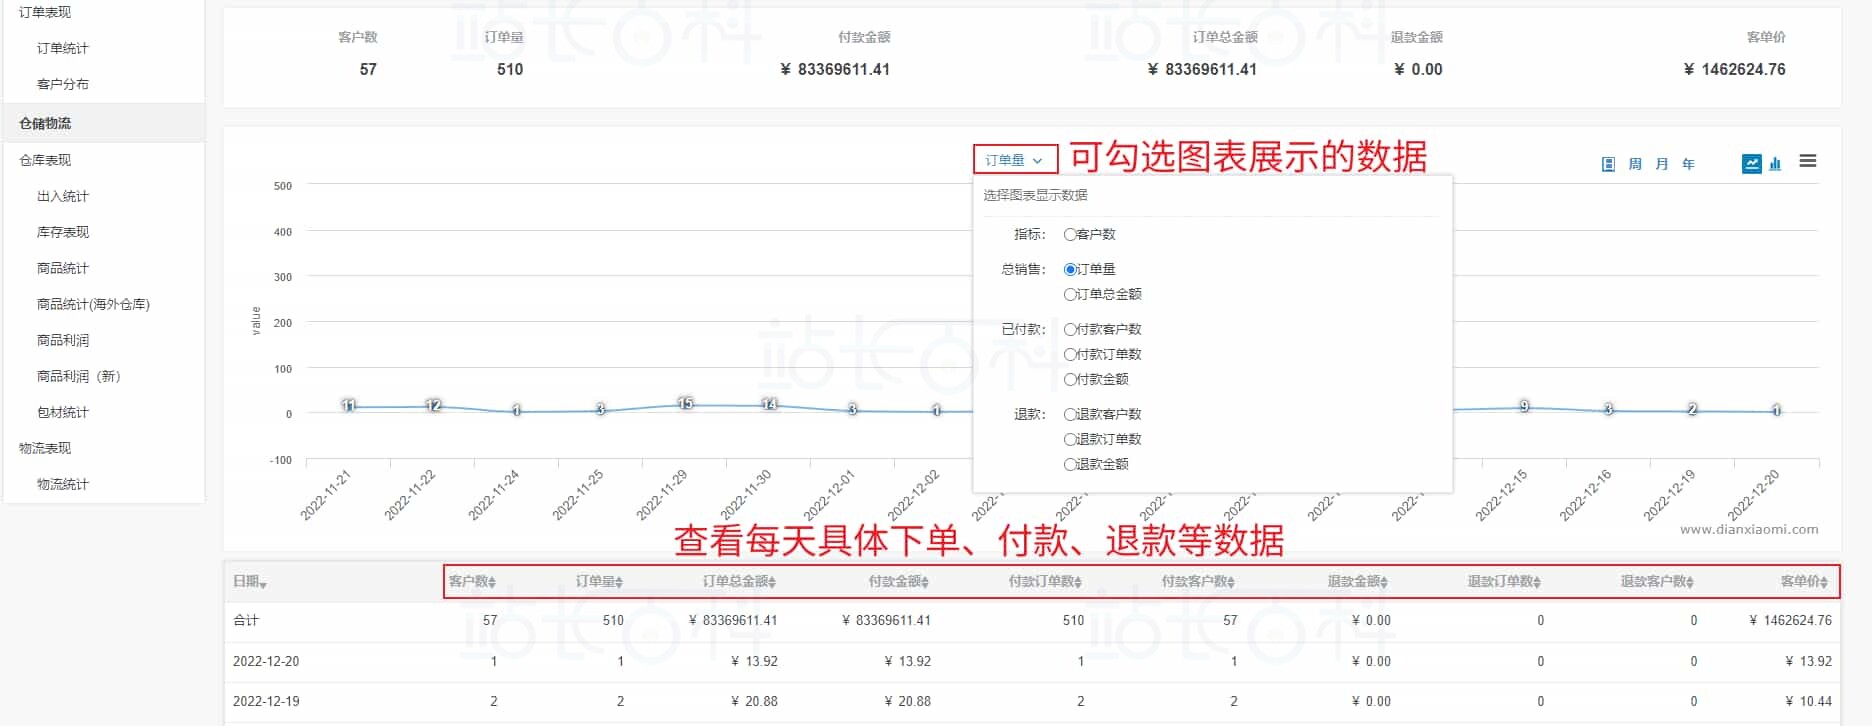Sort table by 日期 column
The height and width of the screenshot is (726, 1872).
click(249, 581)
